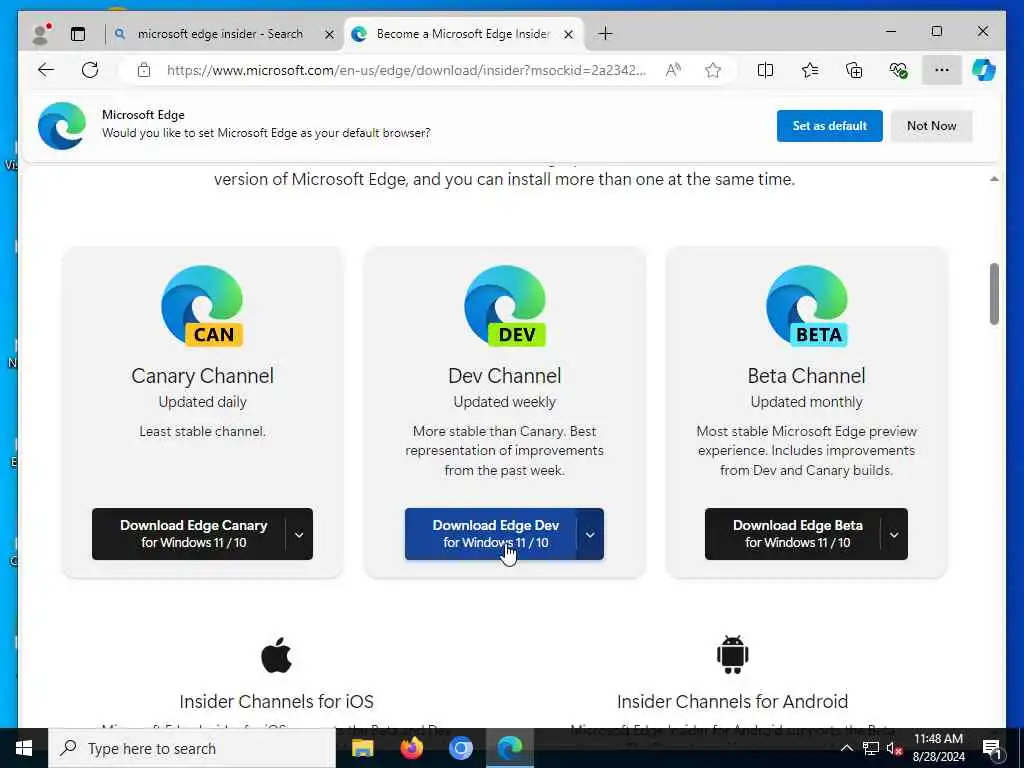The width and height of the screenshot is (1024, 768).
Task: Download Edge Beta for Windows 11 / 10
Action: click(793, 534)
